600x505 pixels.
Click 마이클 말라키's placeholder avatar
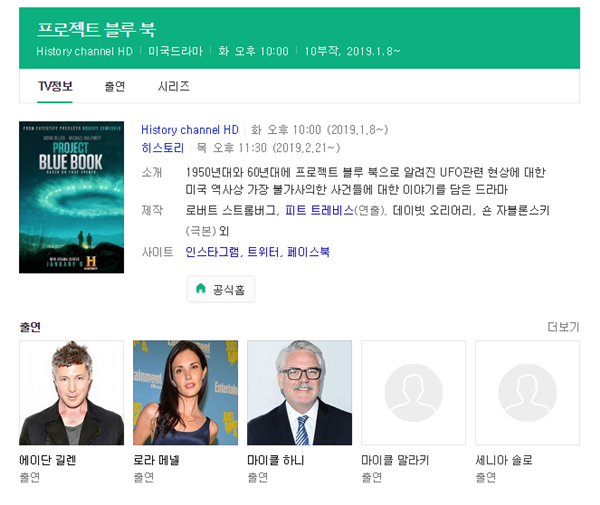point(414,393)
